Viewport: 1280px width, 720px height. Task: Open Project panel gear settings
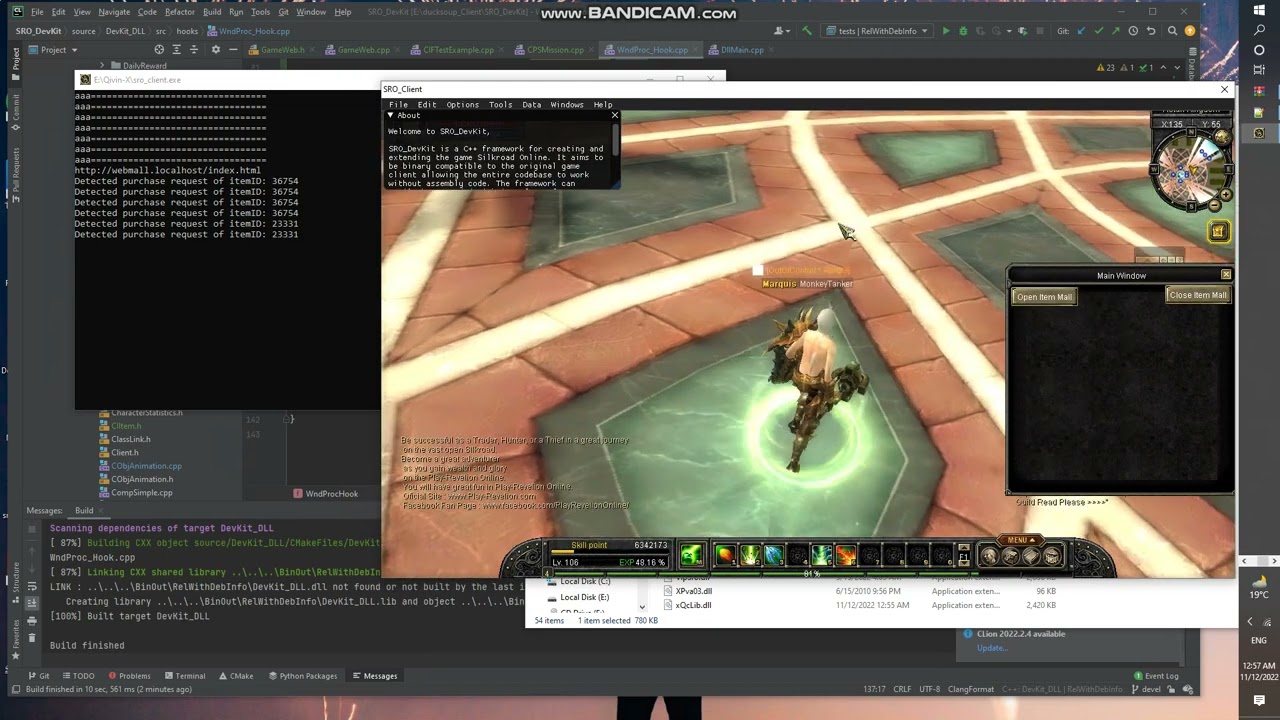coord(215,49)
